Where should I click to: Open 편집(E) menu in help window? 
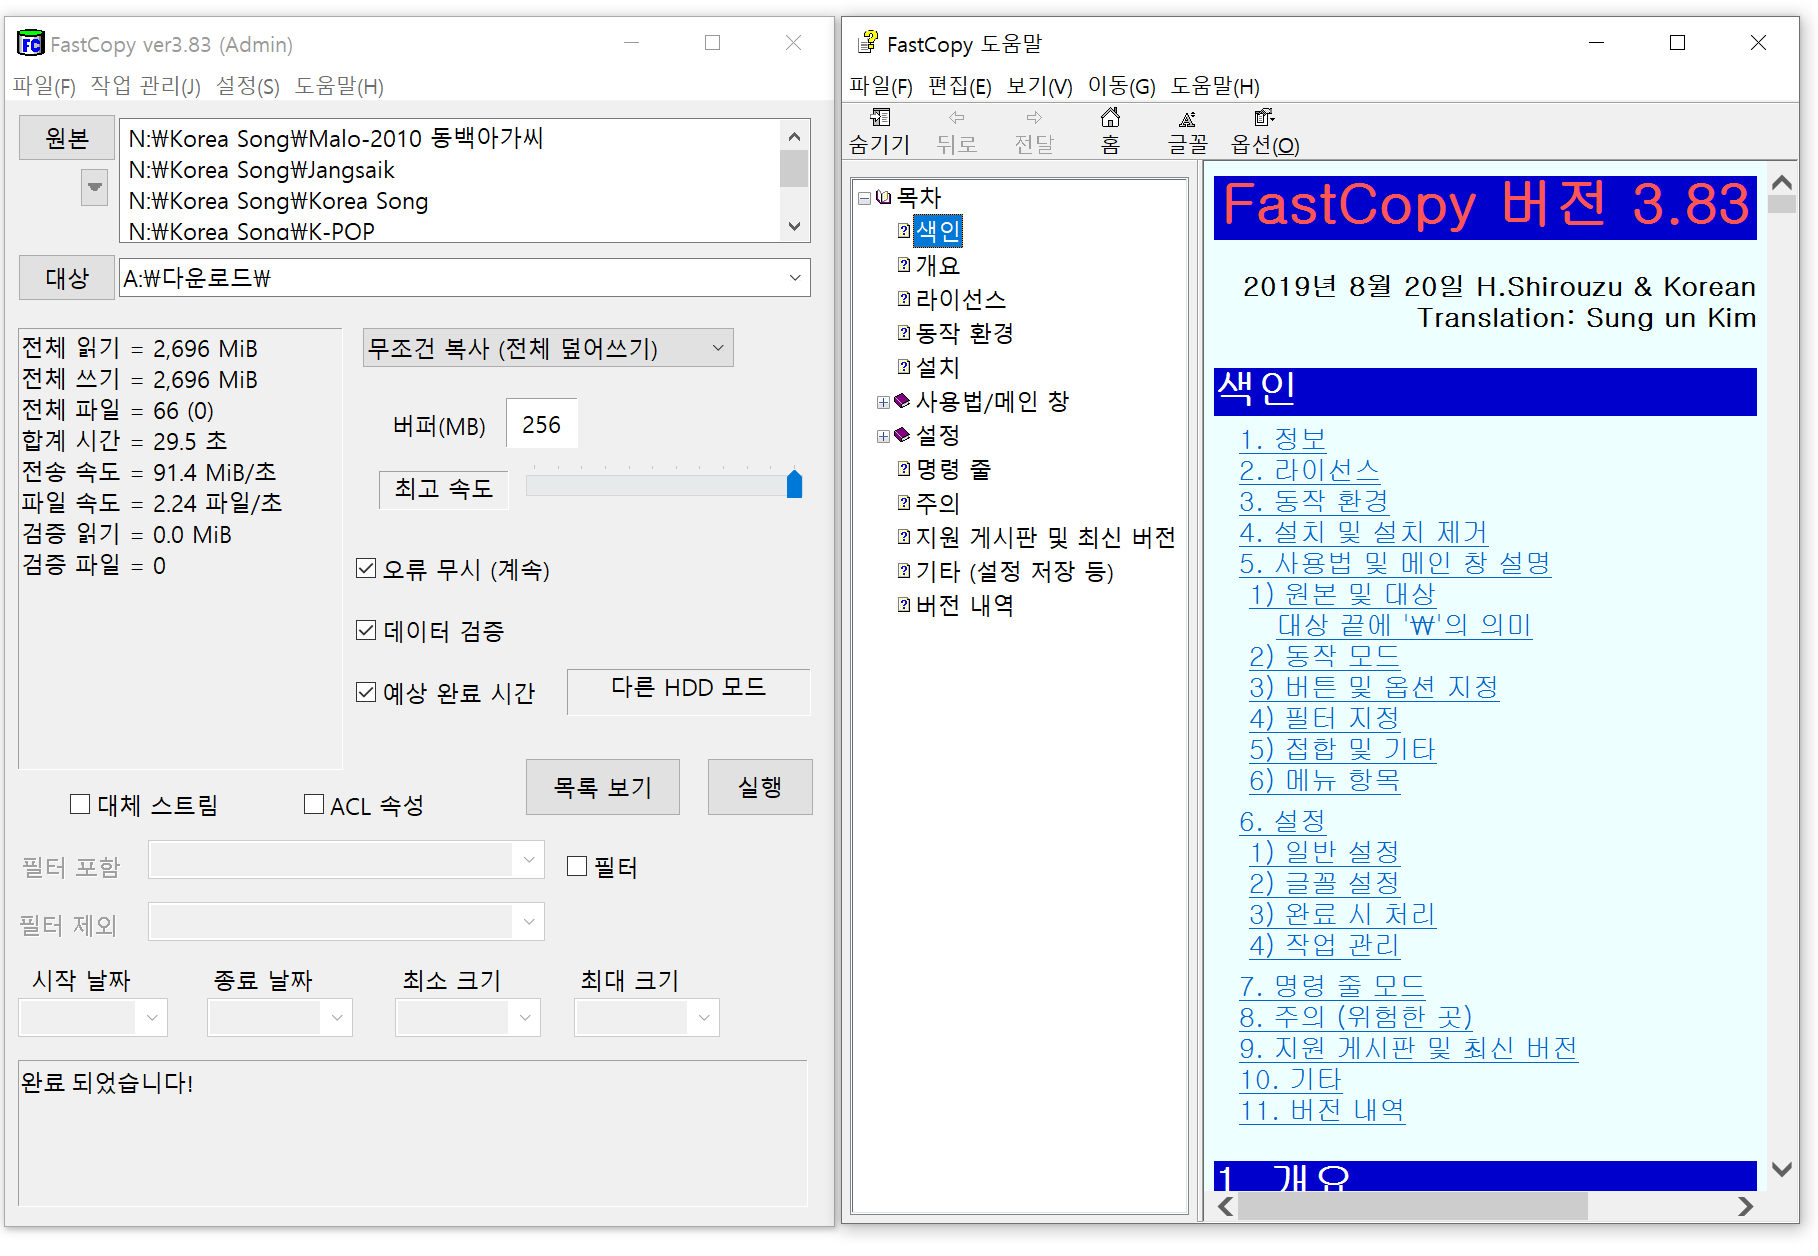pos(959,86)
